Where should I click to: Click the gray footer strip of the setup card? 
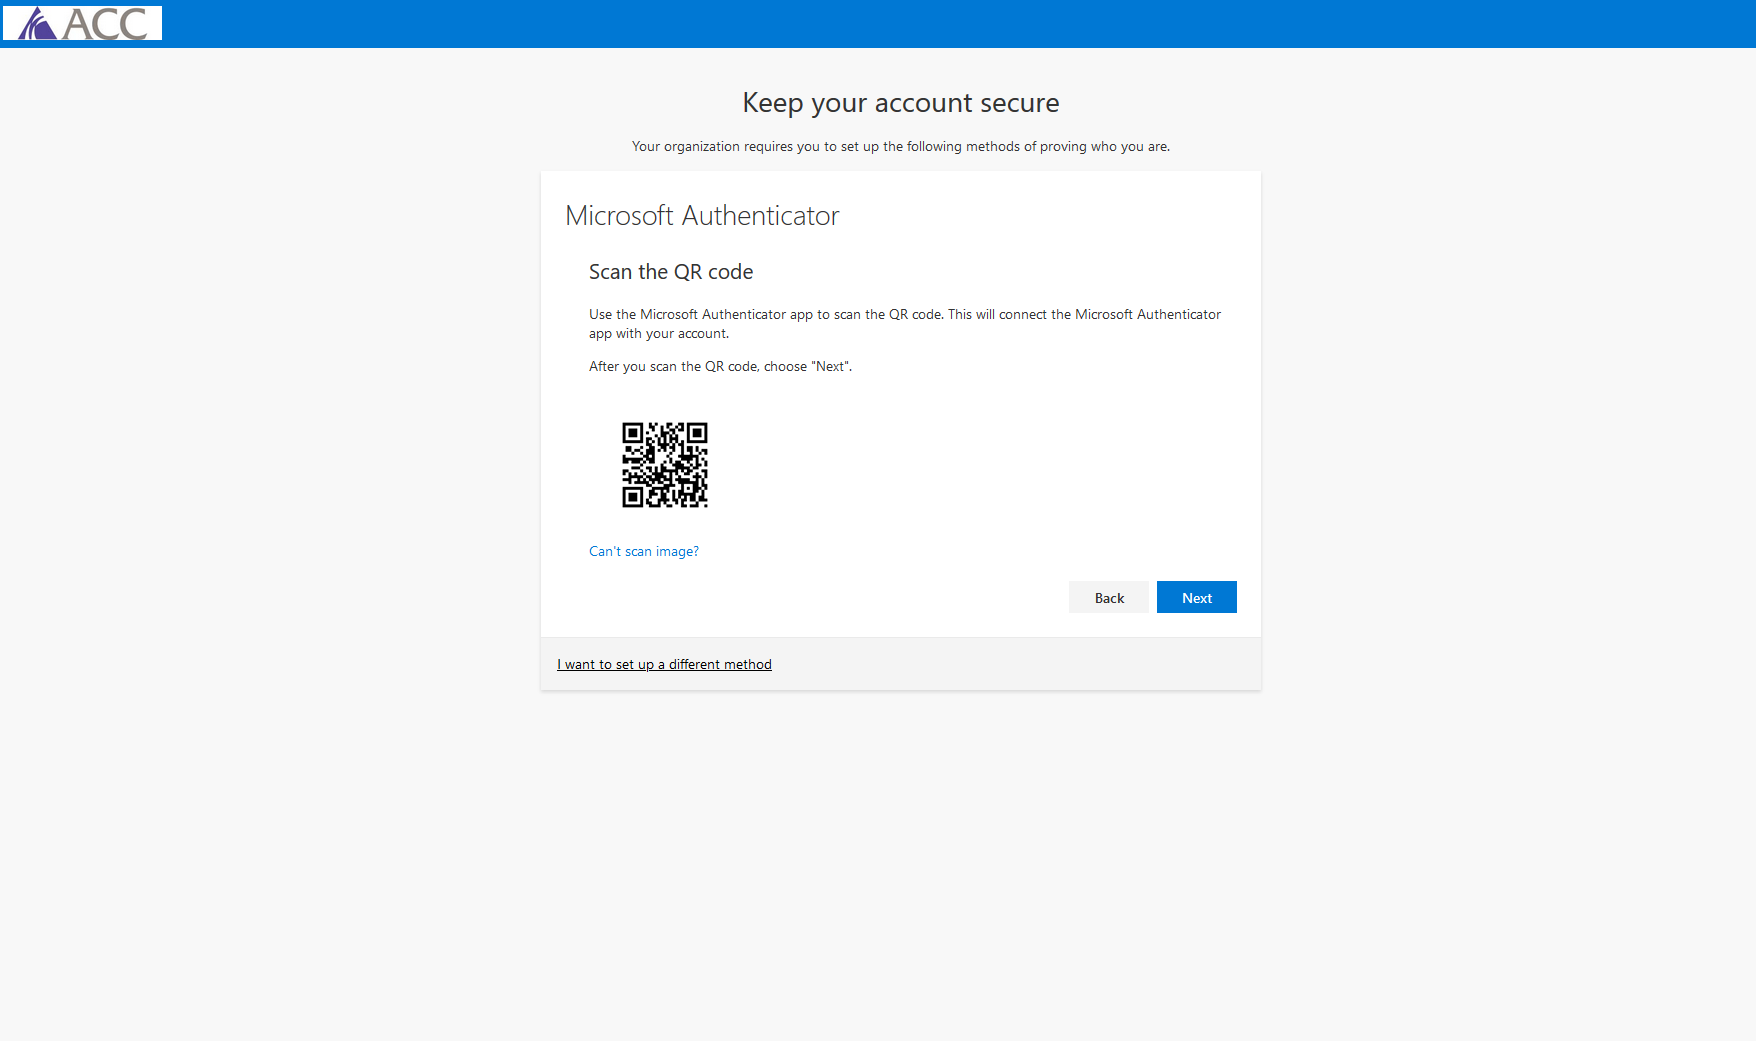coord(900,663)
